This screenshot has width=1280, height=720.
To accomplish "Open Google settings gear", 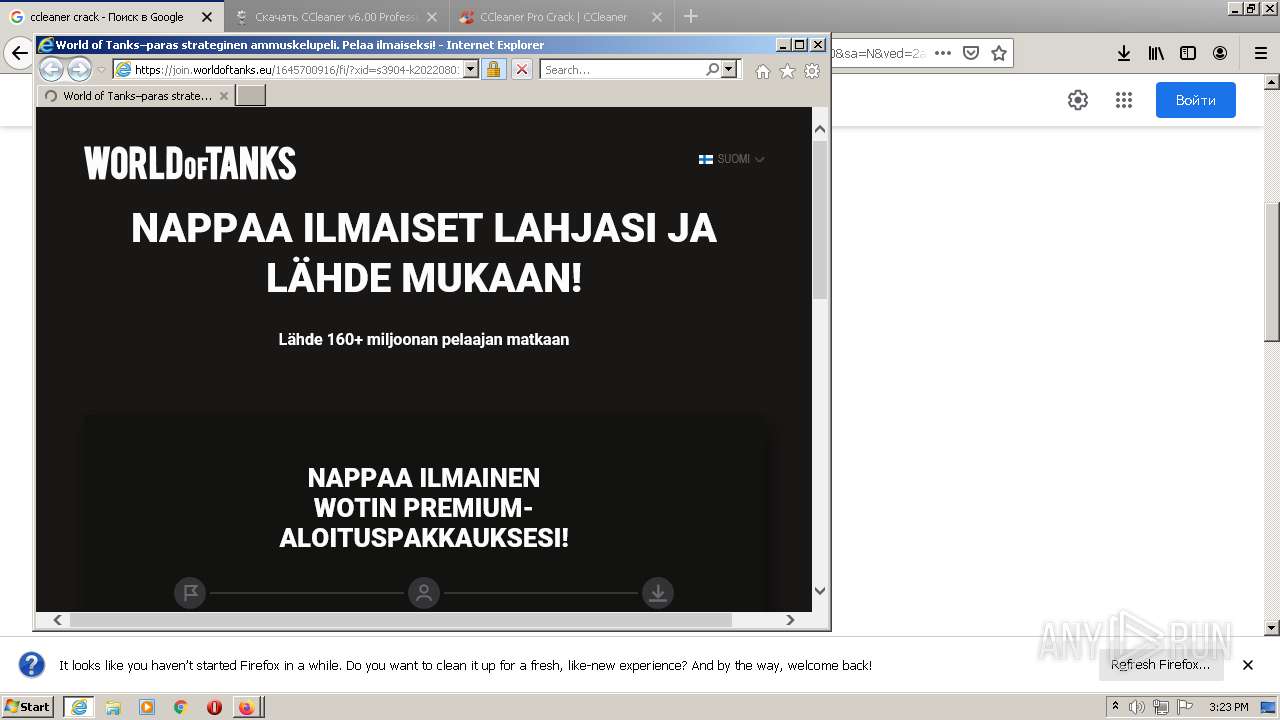I will click(1077, 100).
